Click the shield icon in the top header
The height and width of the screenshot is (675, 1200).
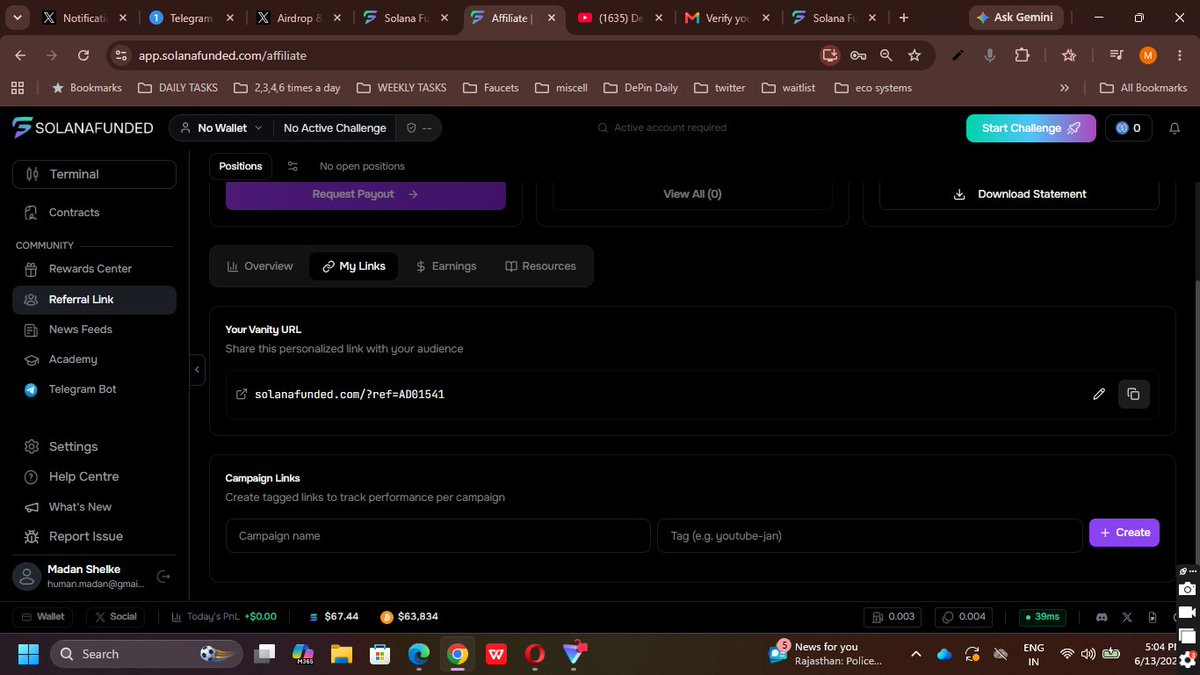[x=411, y=128]
